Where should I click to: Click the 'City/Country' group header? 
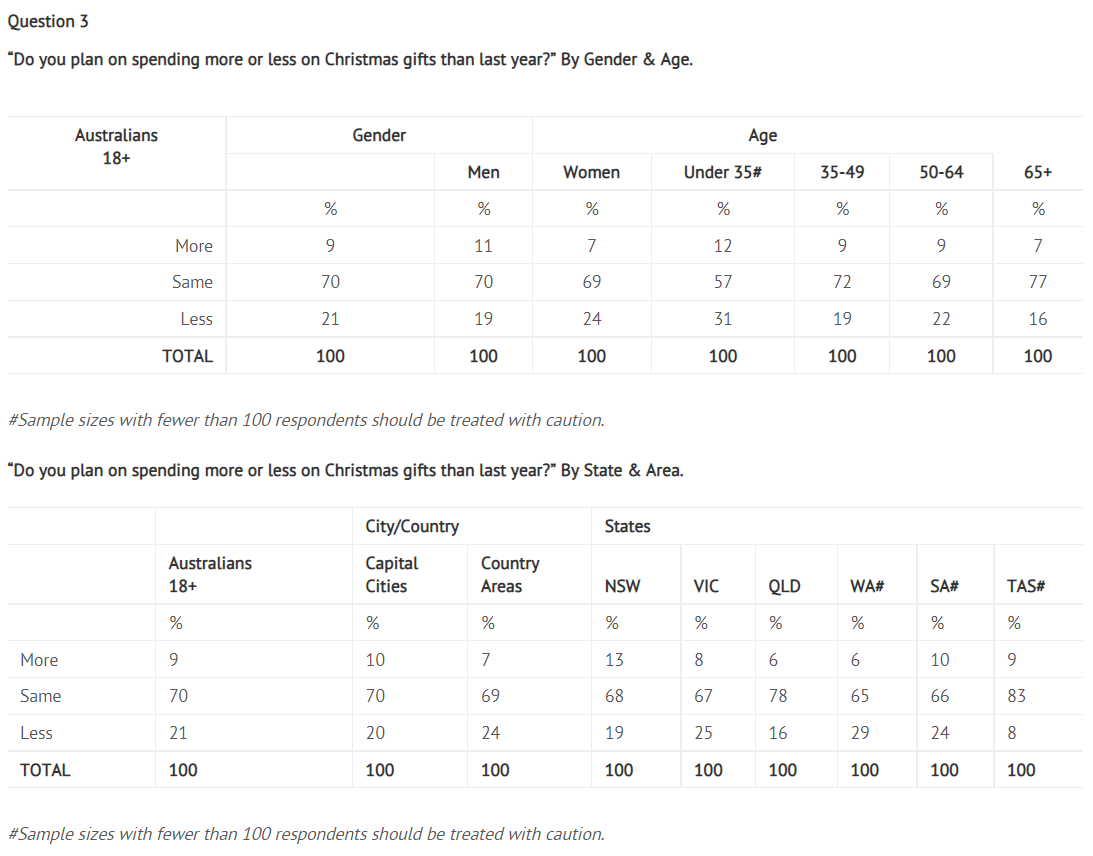pos(412,526)
